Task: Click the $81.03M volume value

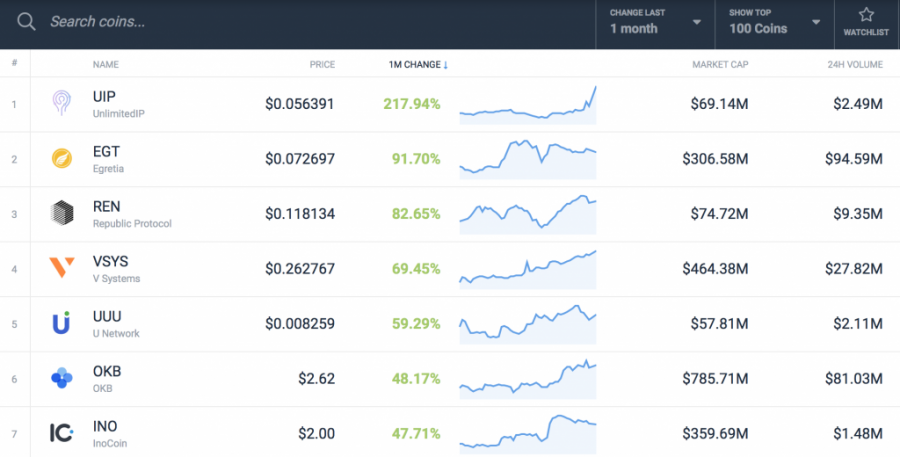Action: coord(854,378)
